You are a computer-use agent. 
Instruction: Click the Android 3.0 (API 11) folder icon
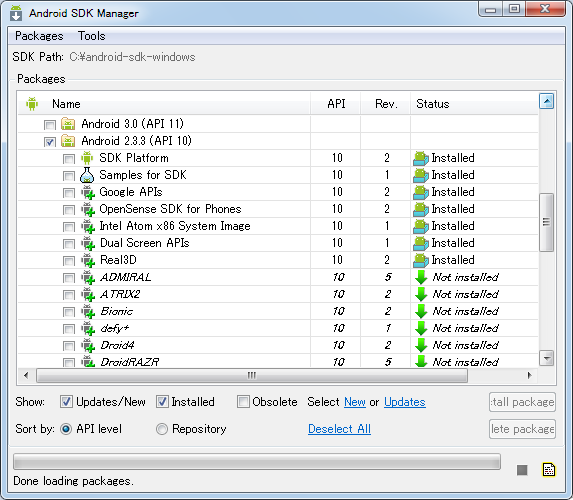click(x=68, y=124)
